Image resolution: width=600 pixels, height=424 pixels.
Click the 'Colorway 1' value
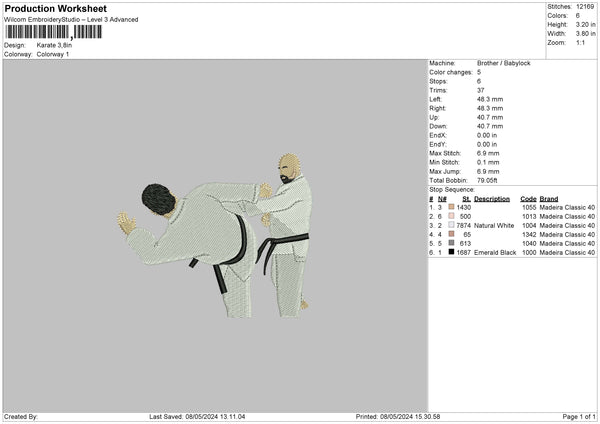click(53, 54)
